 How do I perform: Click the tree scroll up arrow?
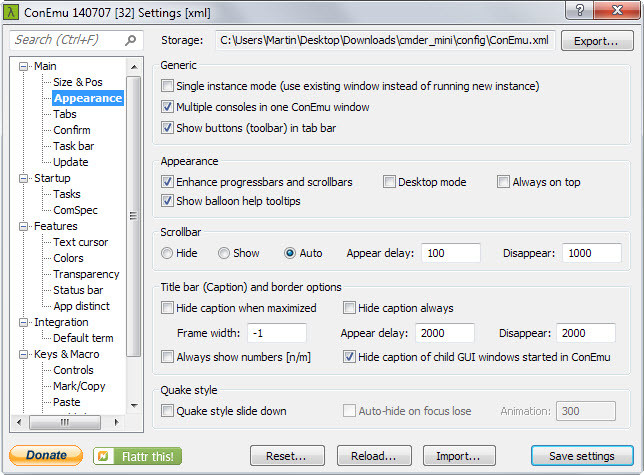point(134,67)
